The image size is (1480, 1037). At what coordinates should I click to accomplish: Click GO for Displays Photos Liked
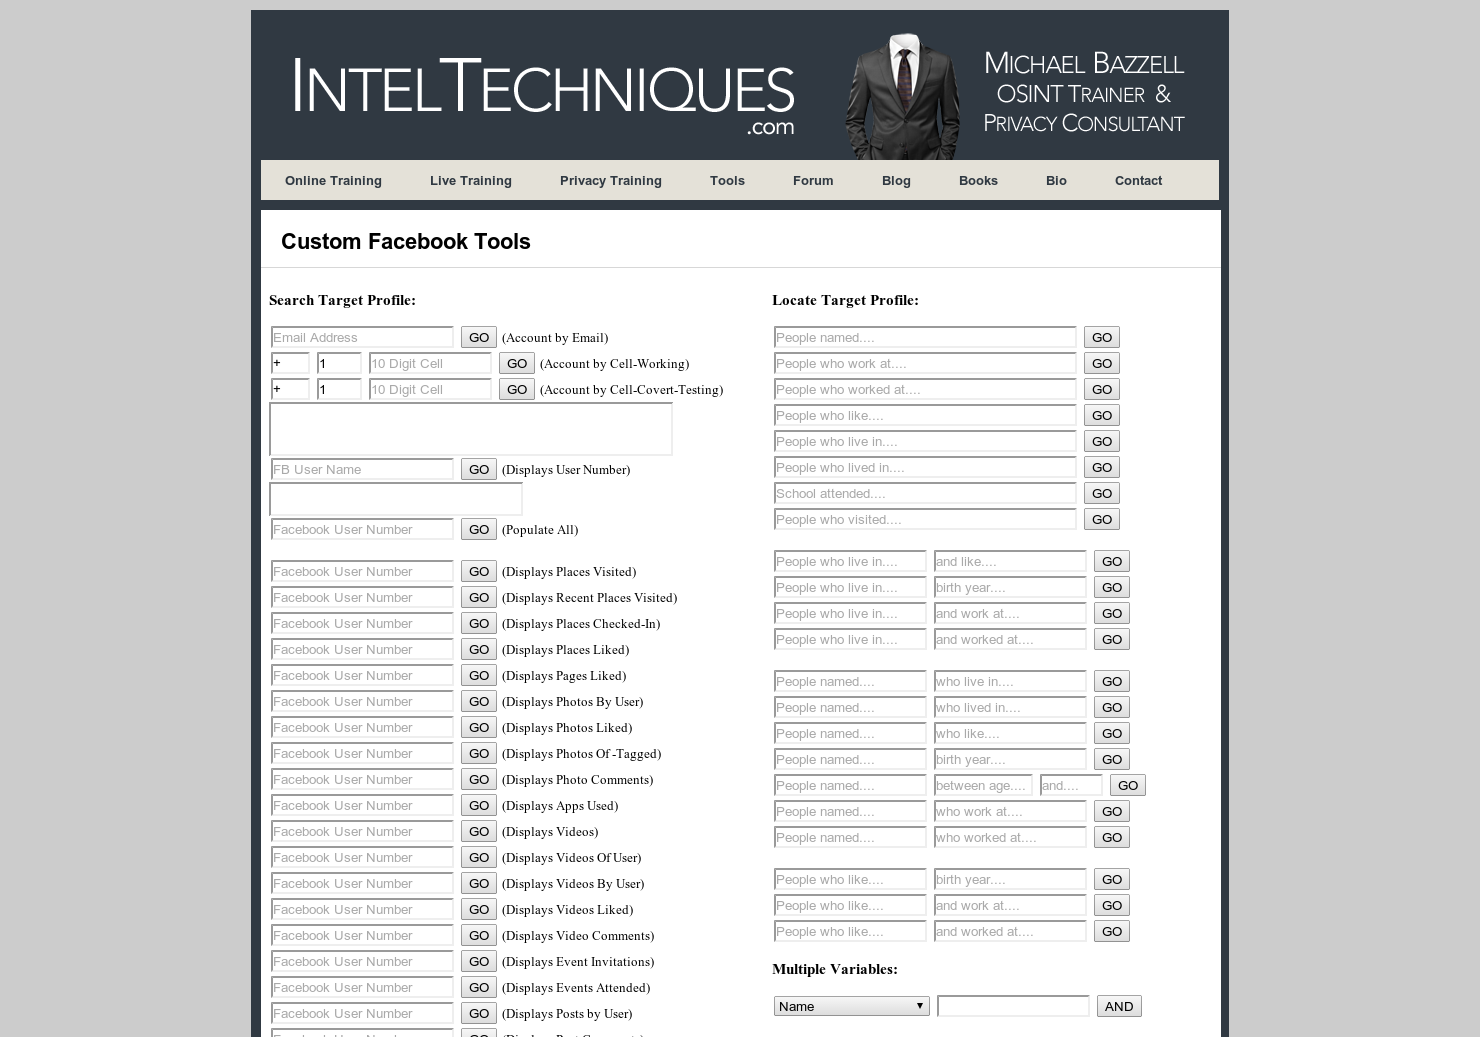click(479, 727)
